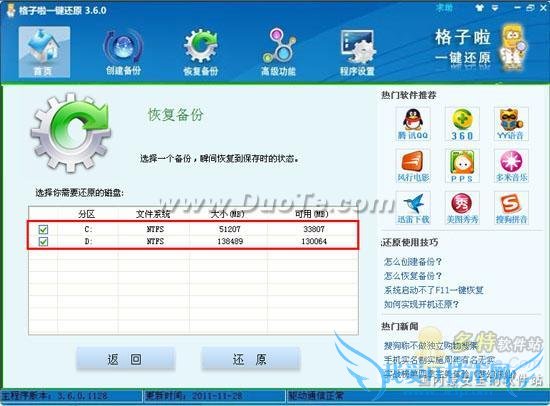Viewport: 550px width, 406px height.
Task: Click the 文件系统 column header
Action: (153, 214)
